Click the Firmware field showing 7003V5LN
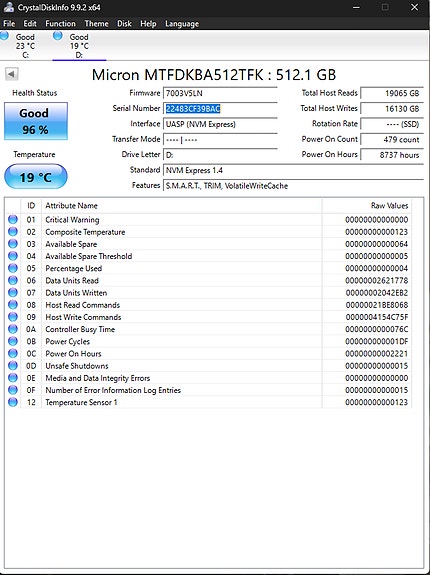The width and height of the screenshot is (430, 575). point(220,93)
